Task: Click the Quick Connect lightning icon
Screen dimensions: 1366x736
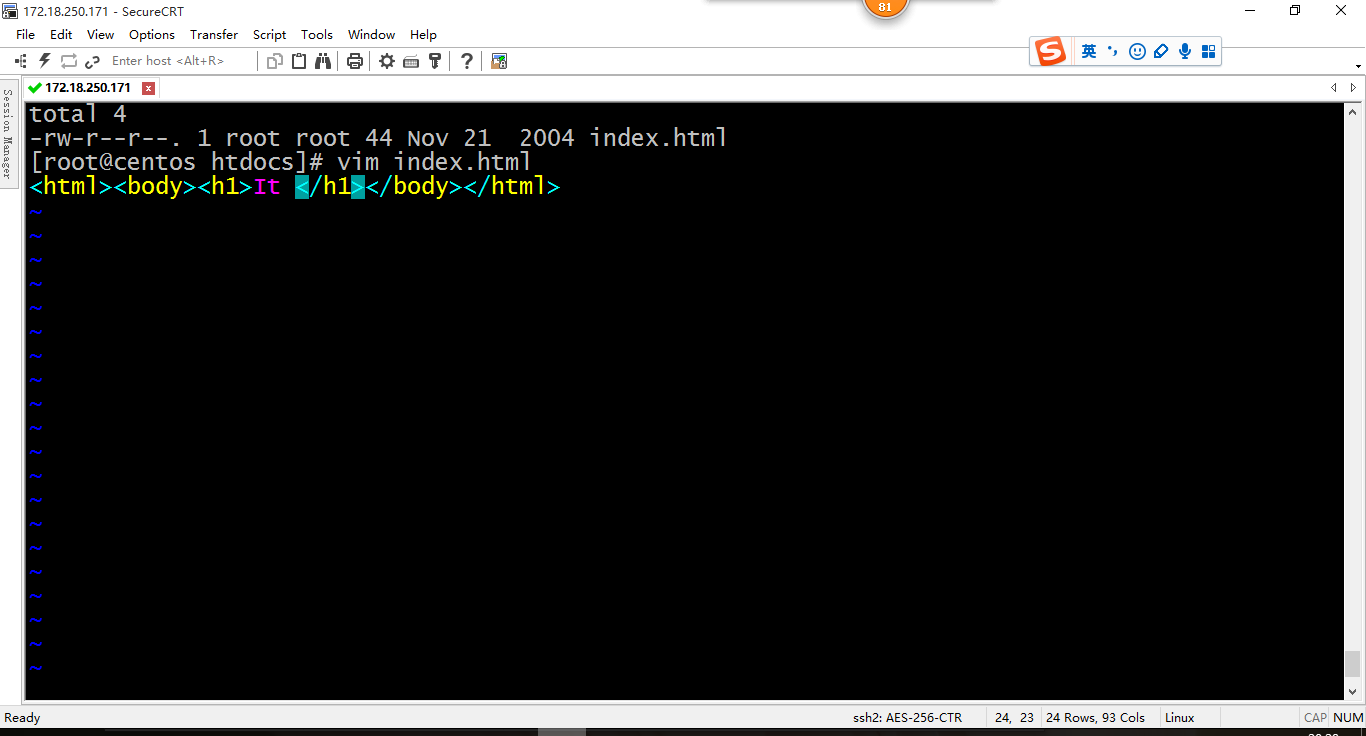Action: pyautogui.click(x=45, y=61)
